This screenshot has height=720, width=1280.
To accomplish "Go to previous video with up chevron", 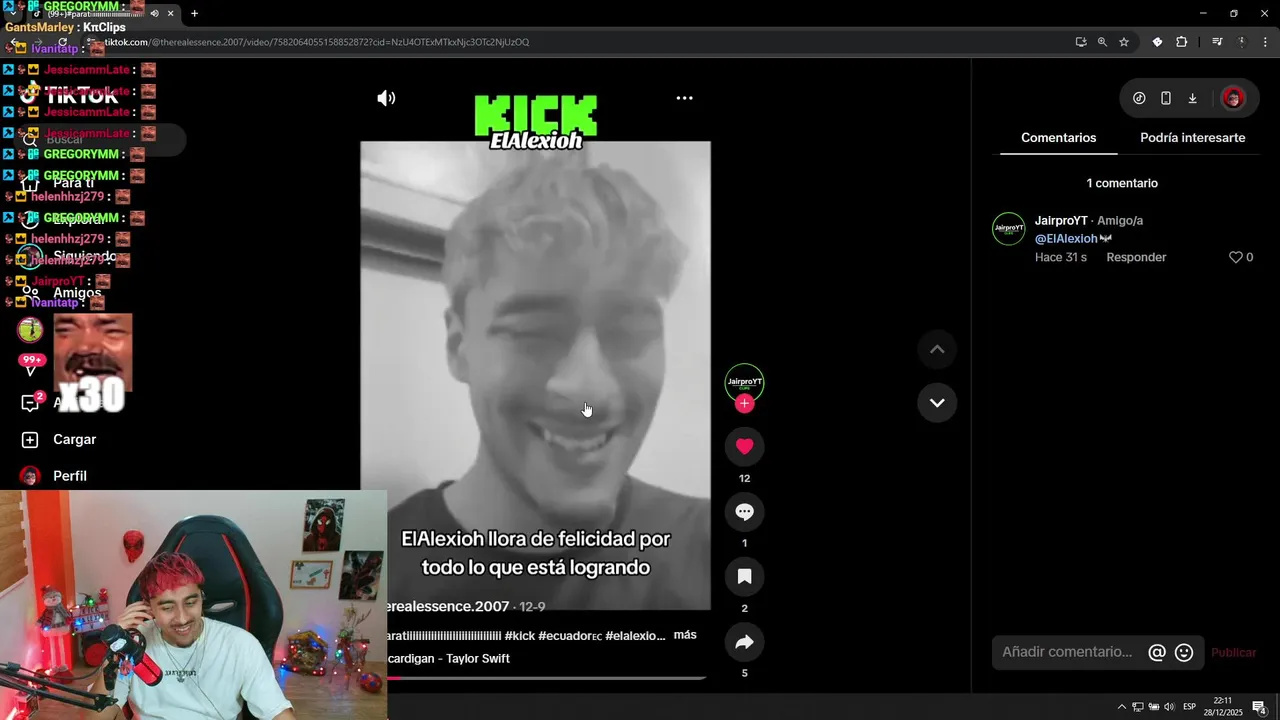I will (x=937, y=349).
